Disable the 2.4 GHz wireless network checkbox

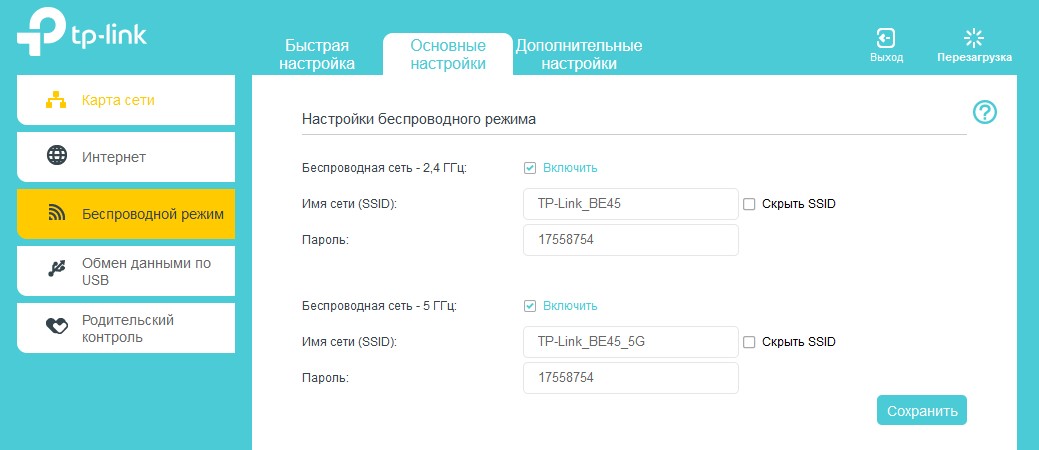coord(530,168)
